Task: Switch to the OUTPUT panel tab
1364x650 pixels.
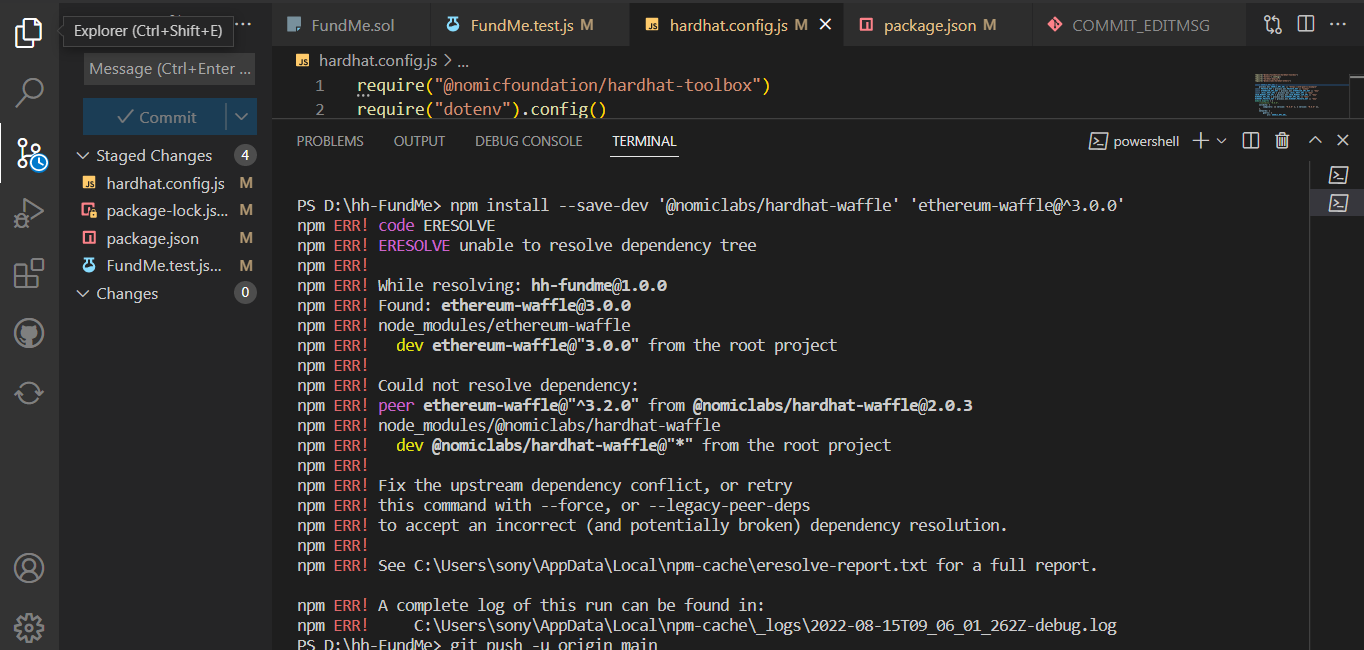Action: [x=419, y=141]
